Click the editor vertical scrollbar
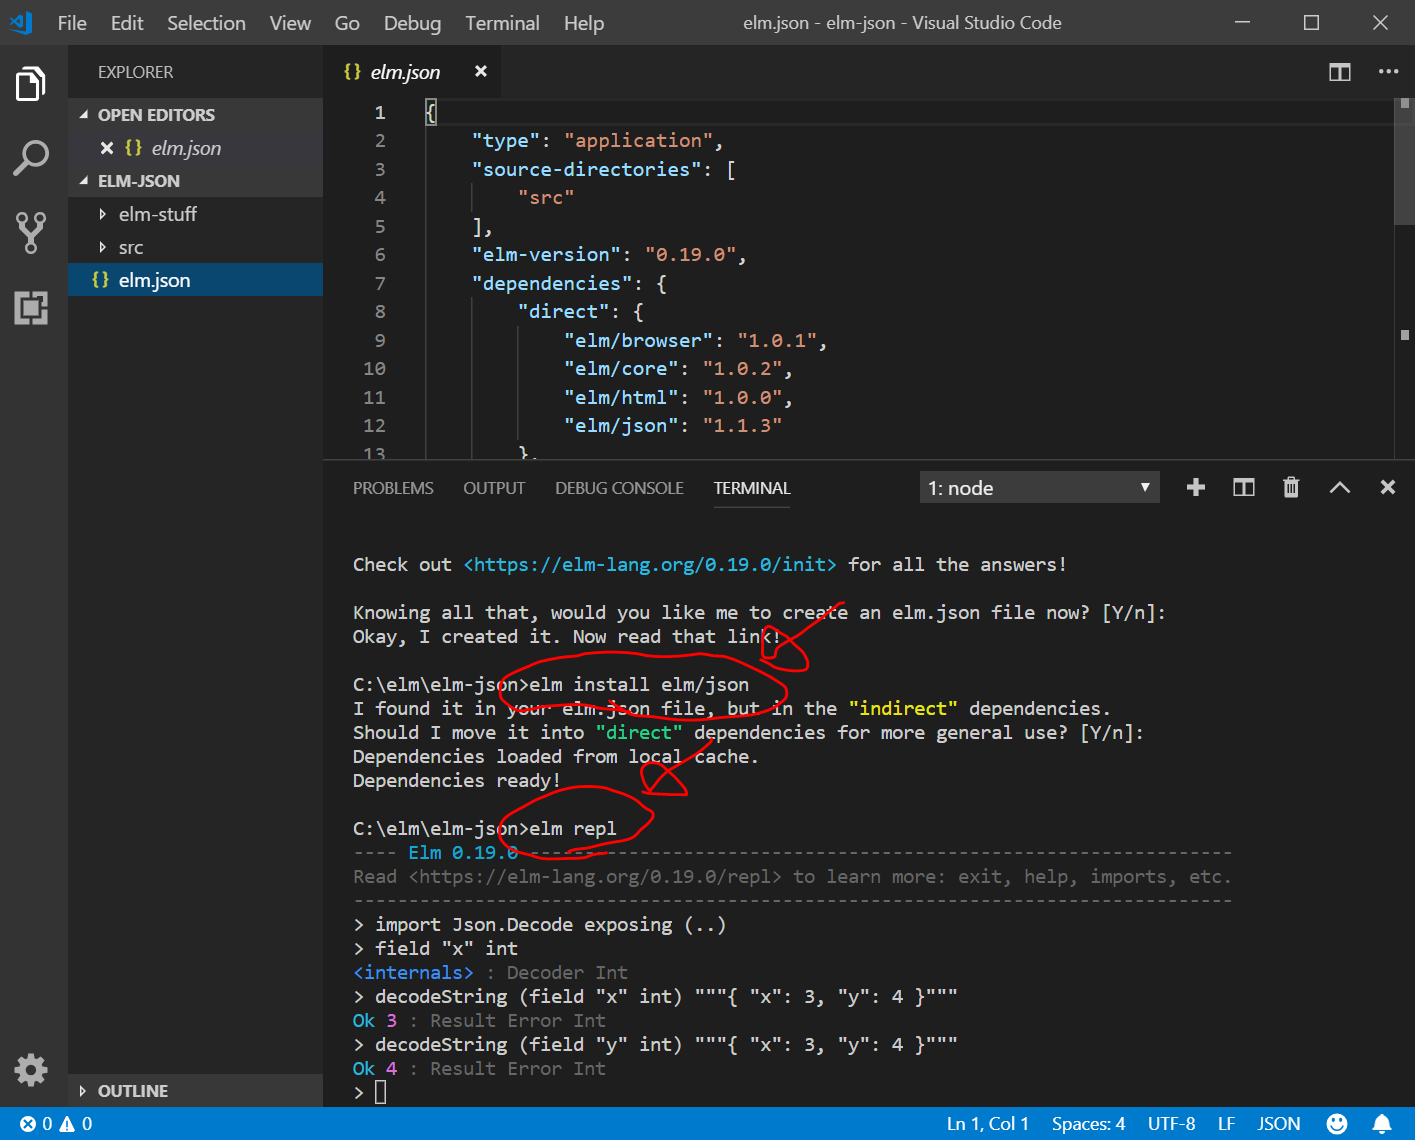Viewport: 1415px width, 1140px height. tap(1404, 161)
